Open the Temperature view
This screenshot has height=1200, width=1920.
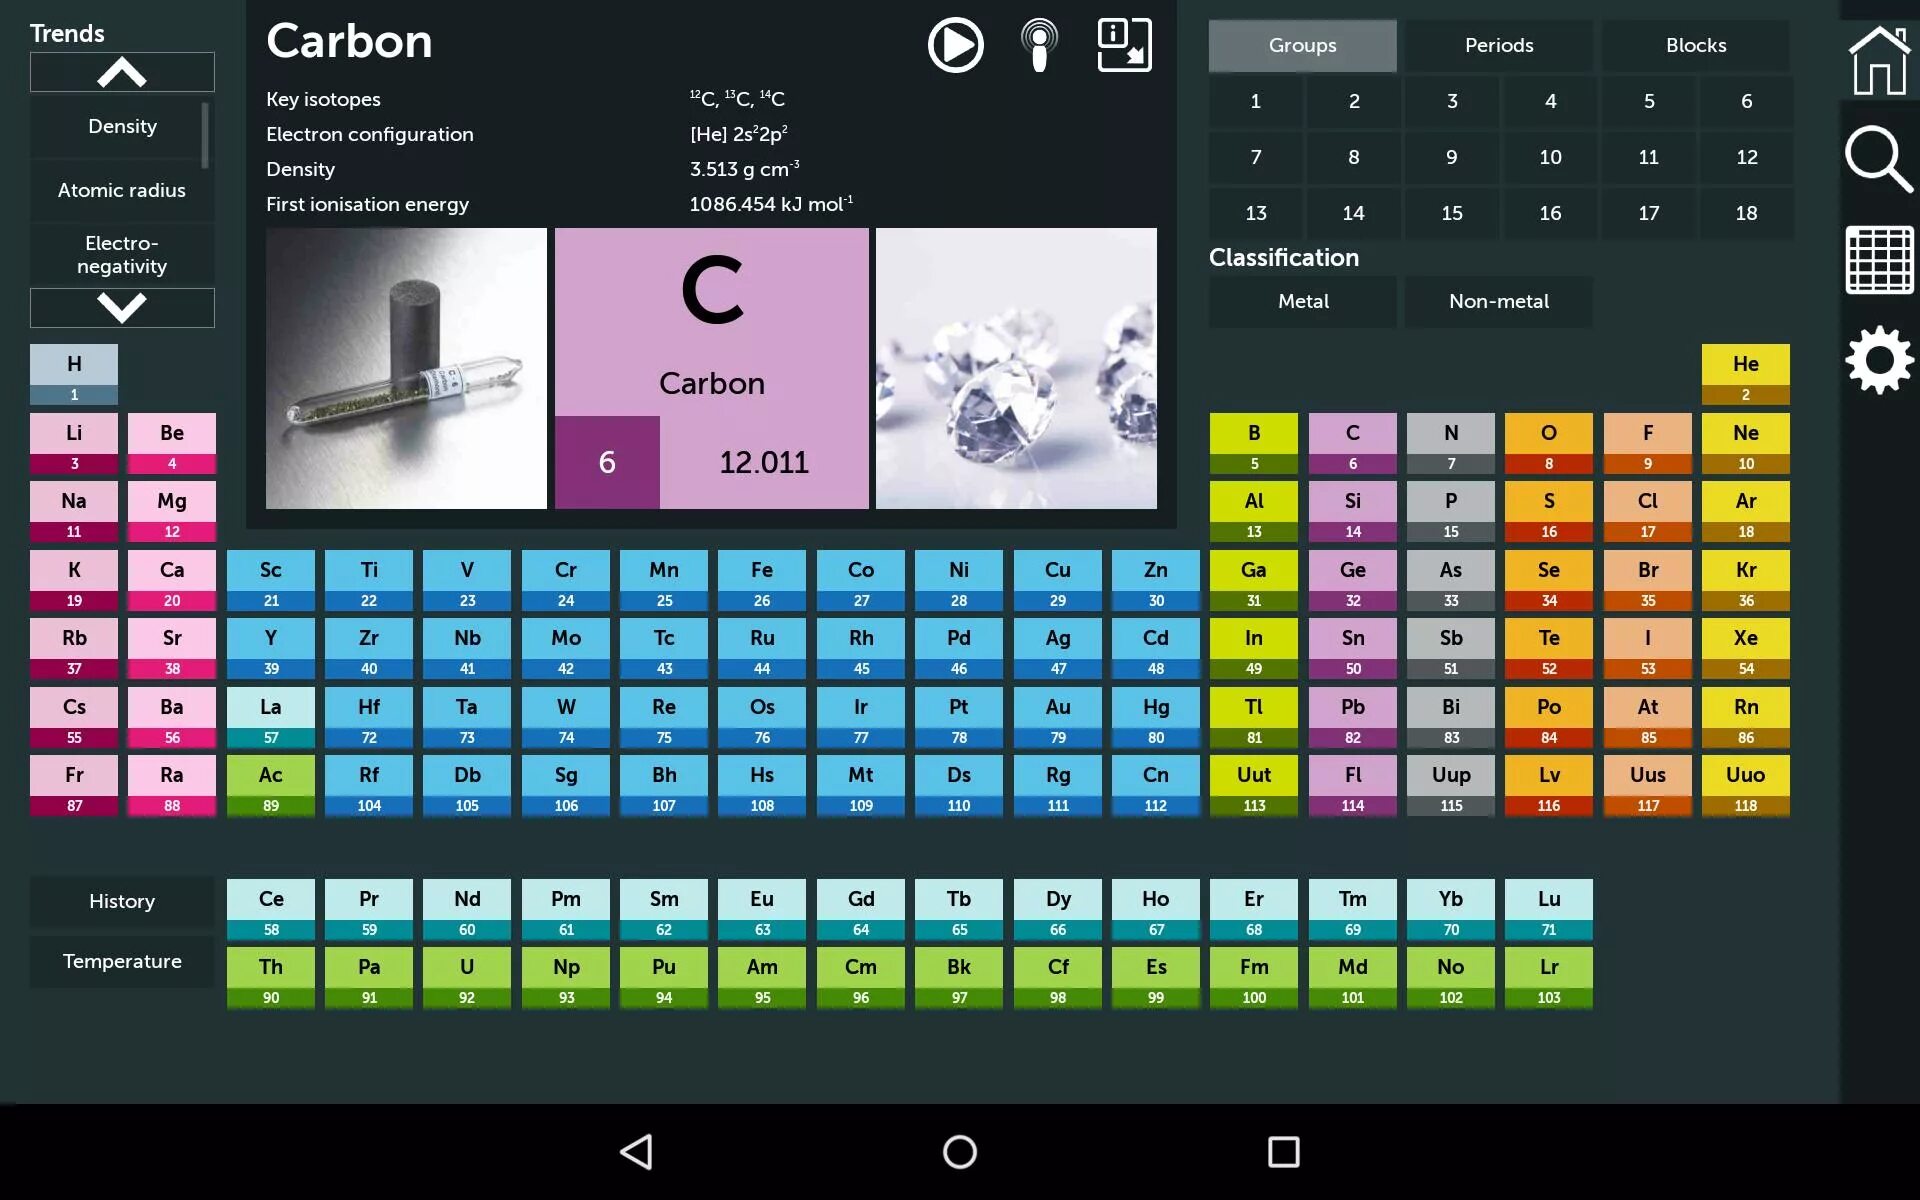click(x=122, y=961)
